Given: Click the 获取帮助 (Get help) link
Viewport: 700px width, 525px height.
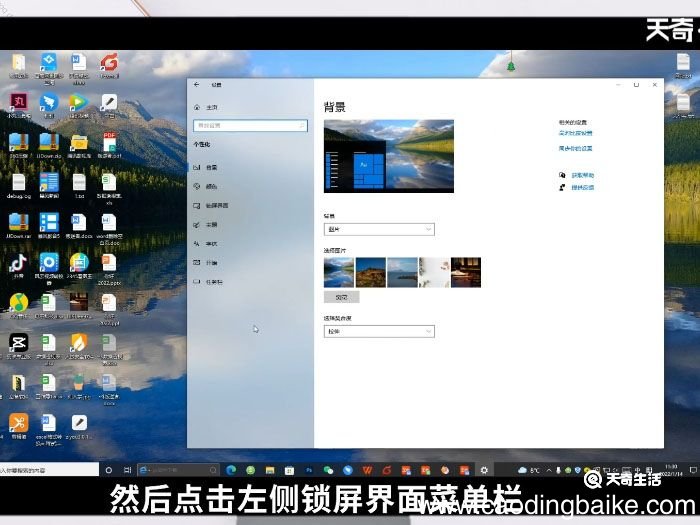Looking at the screenshot, I should (x=583, y=175).
